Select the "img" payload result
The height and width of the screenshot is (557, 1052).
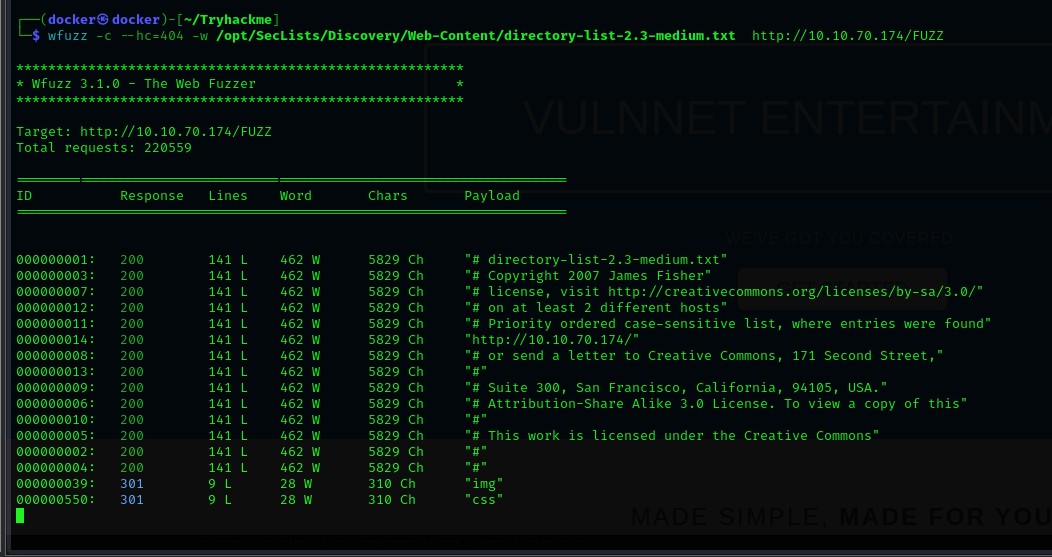[x=484, y=484]
